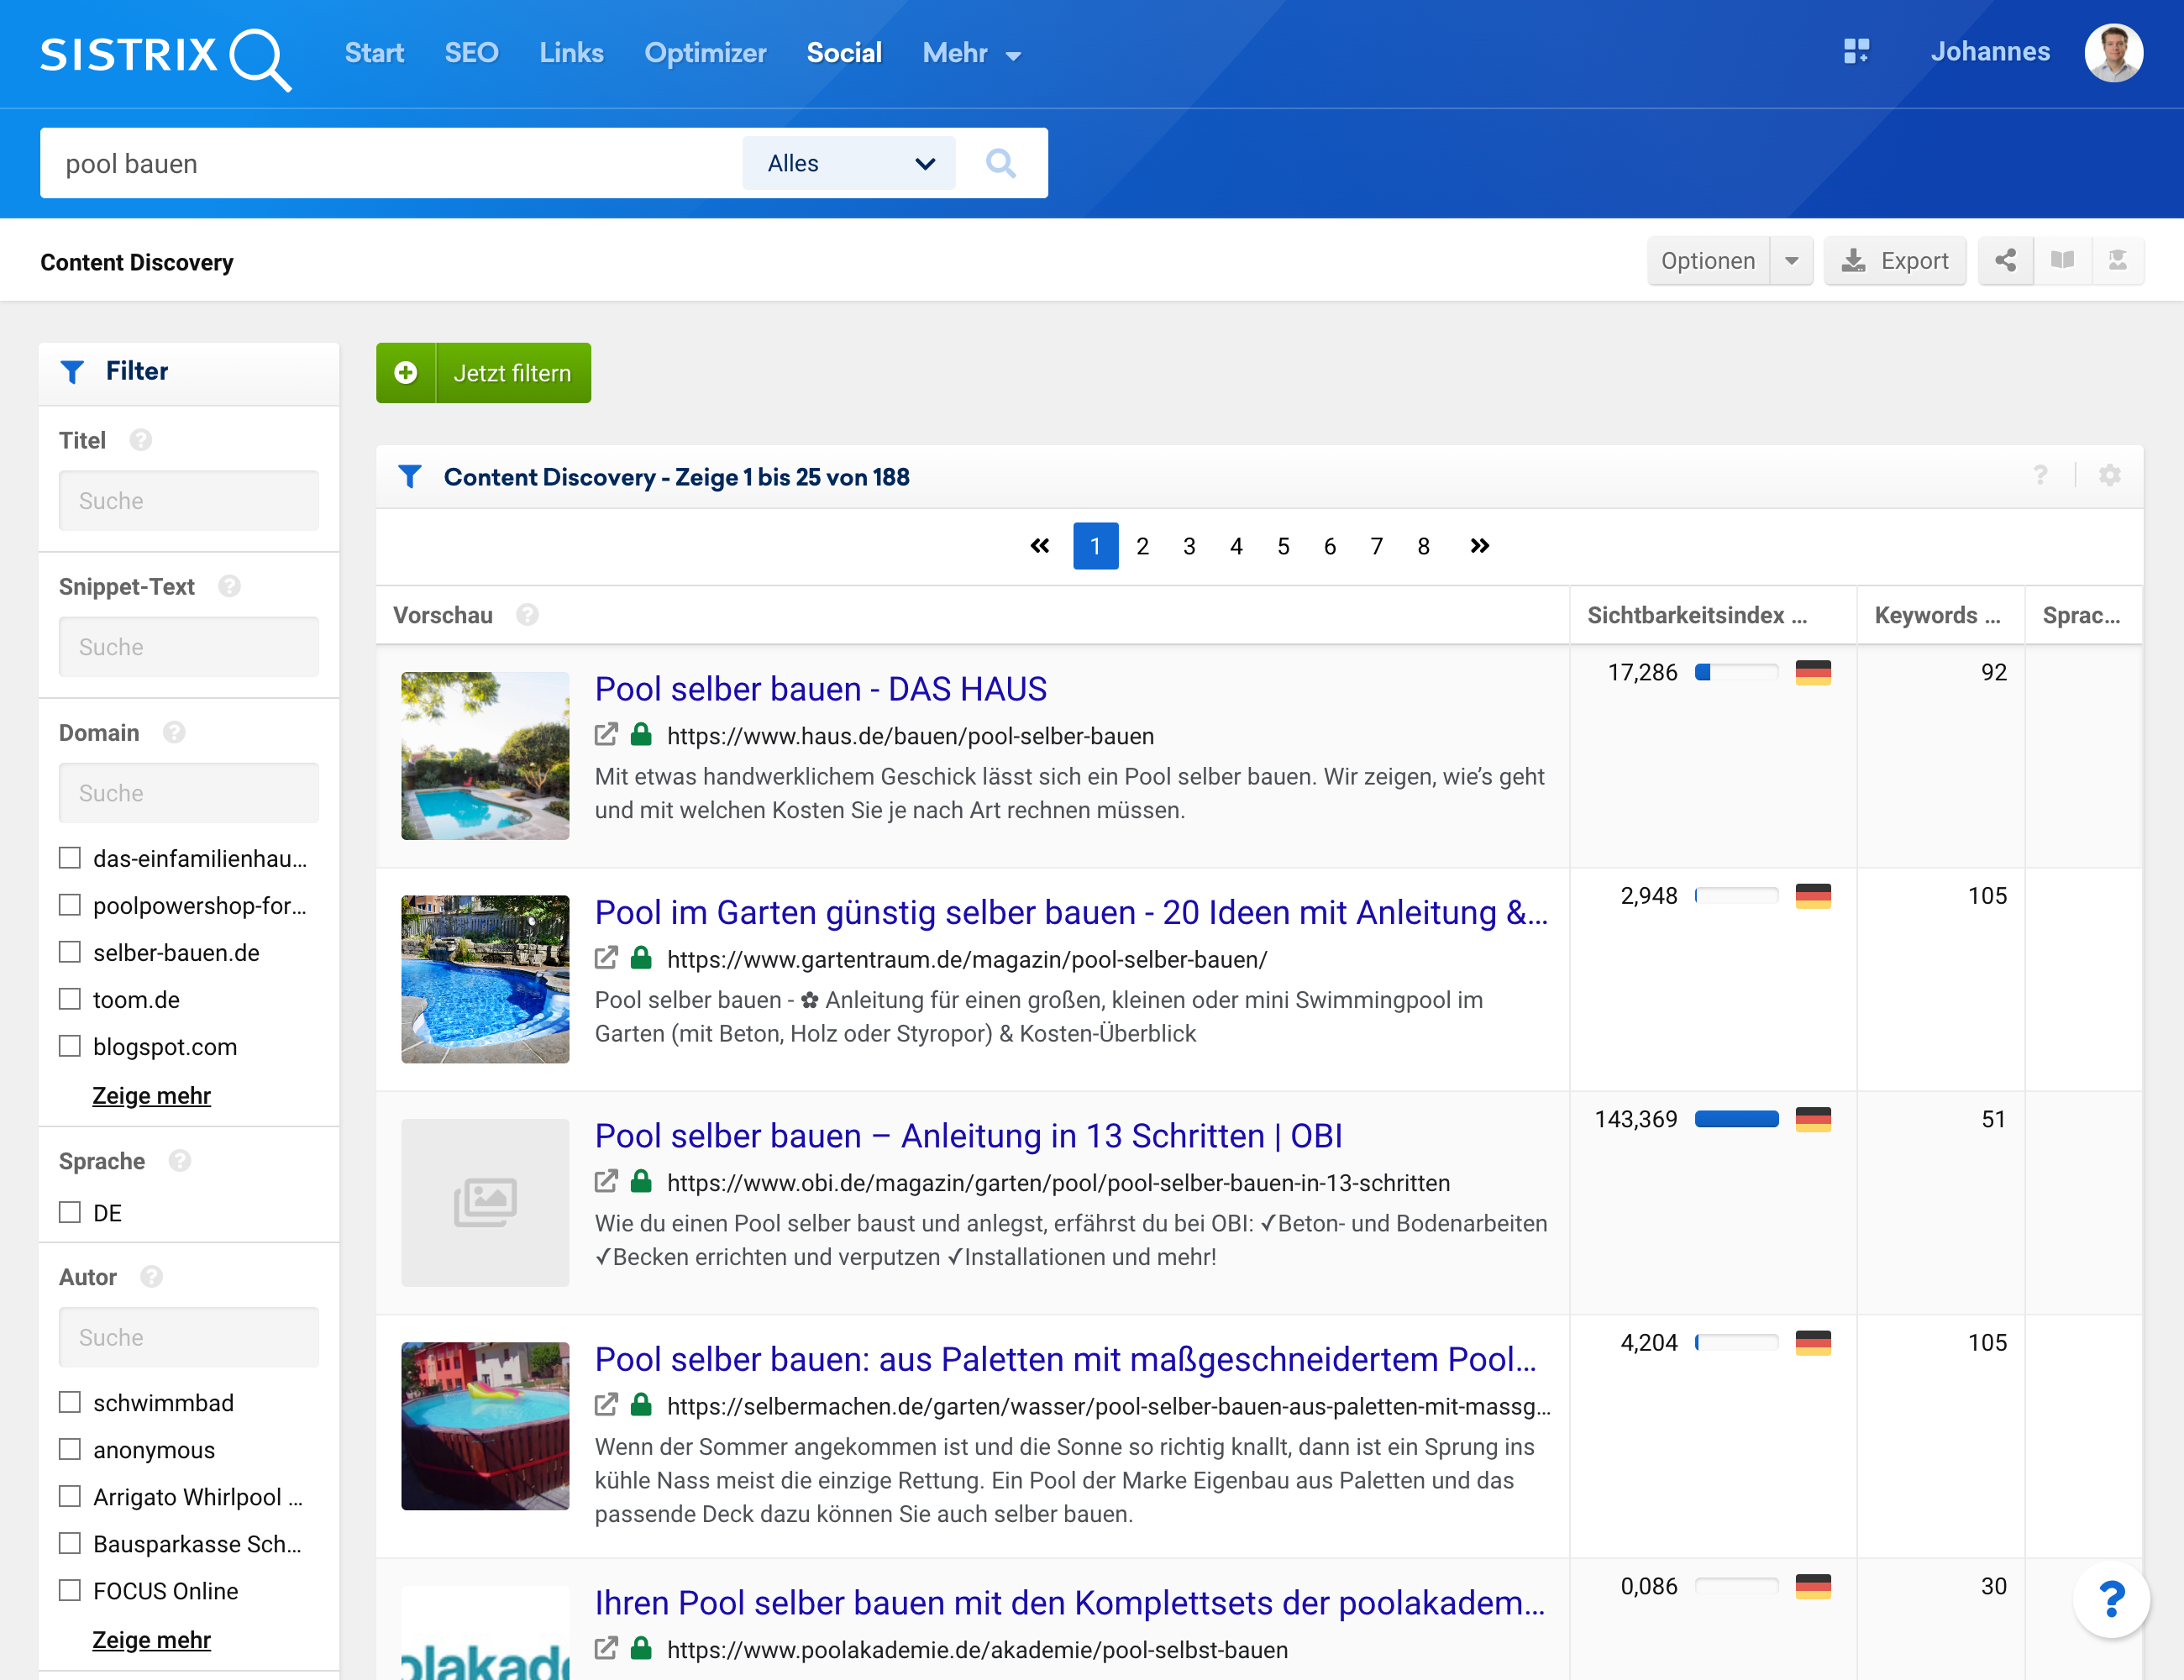Open external link icon for haus.de result
Screen dimensions: 2184x1680
(x=606, y=735)
